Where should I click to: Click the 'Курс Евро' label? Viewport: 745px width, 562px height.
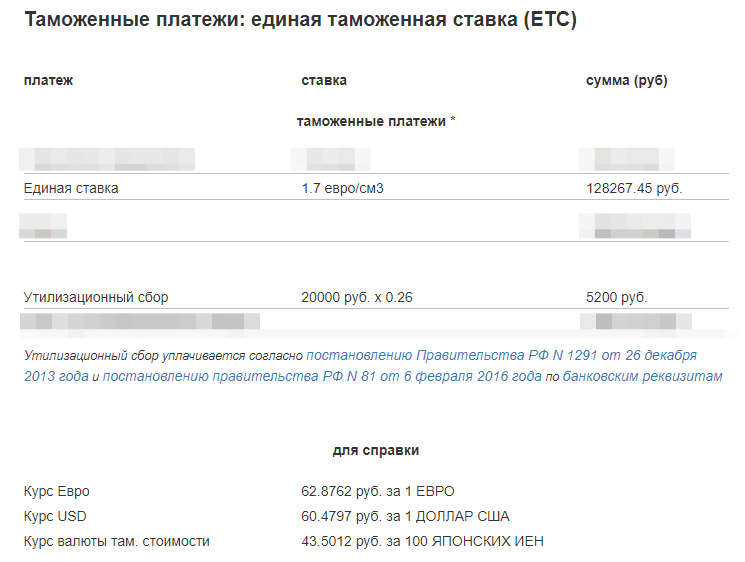click(57, 491)
